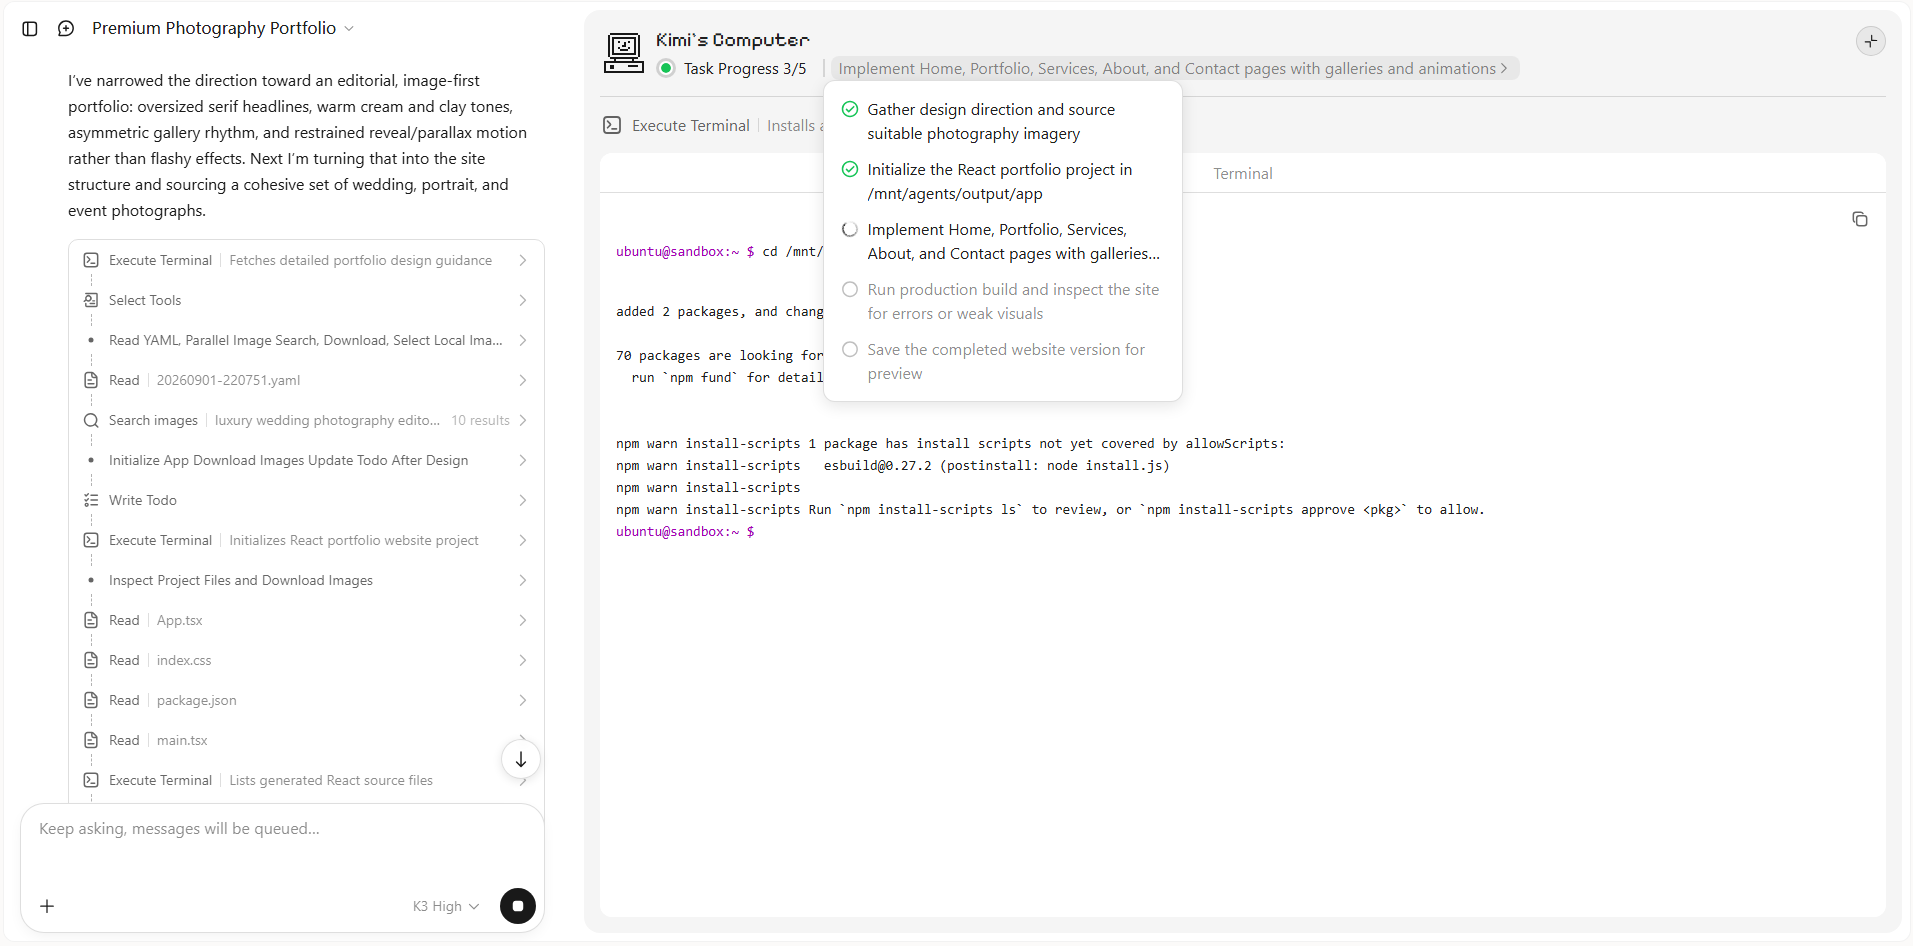Viewport: 1913px width, 946px height.
Task: Click the Kimi's Computer monitor icon
Action: tap(624, 53)
